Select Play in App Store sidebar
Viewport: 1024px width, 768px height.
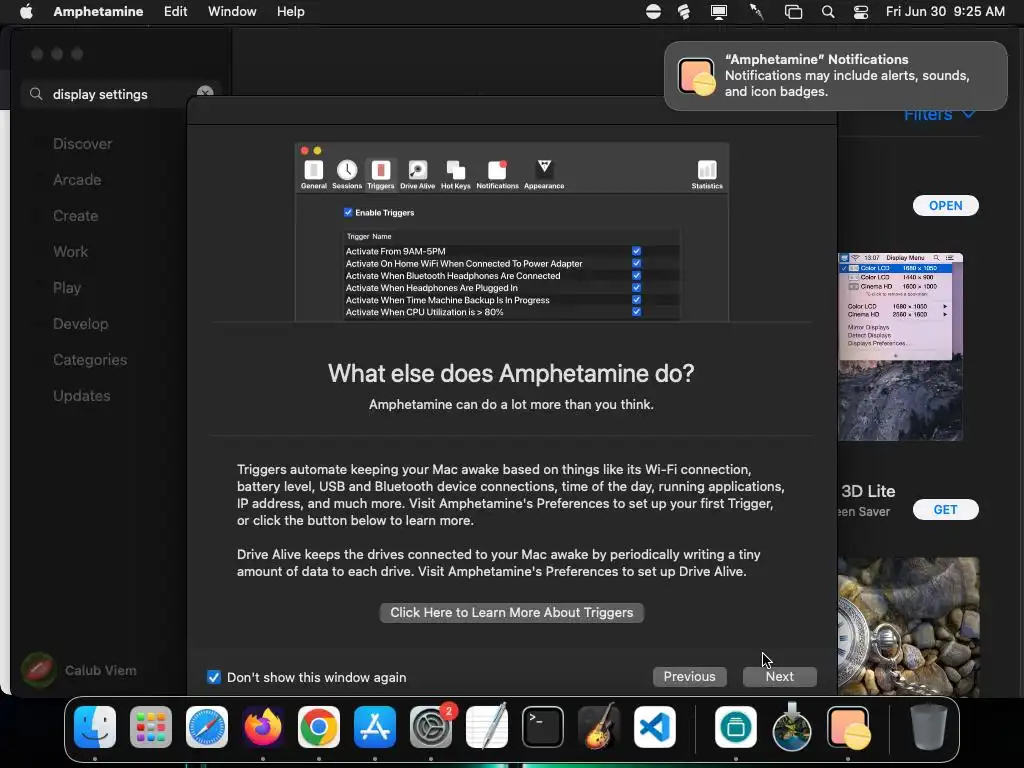pyautogui.click(x=67, y=287)
